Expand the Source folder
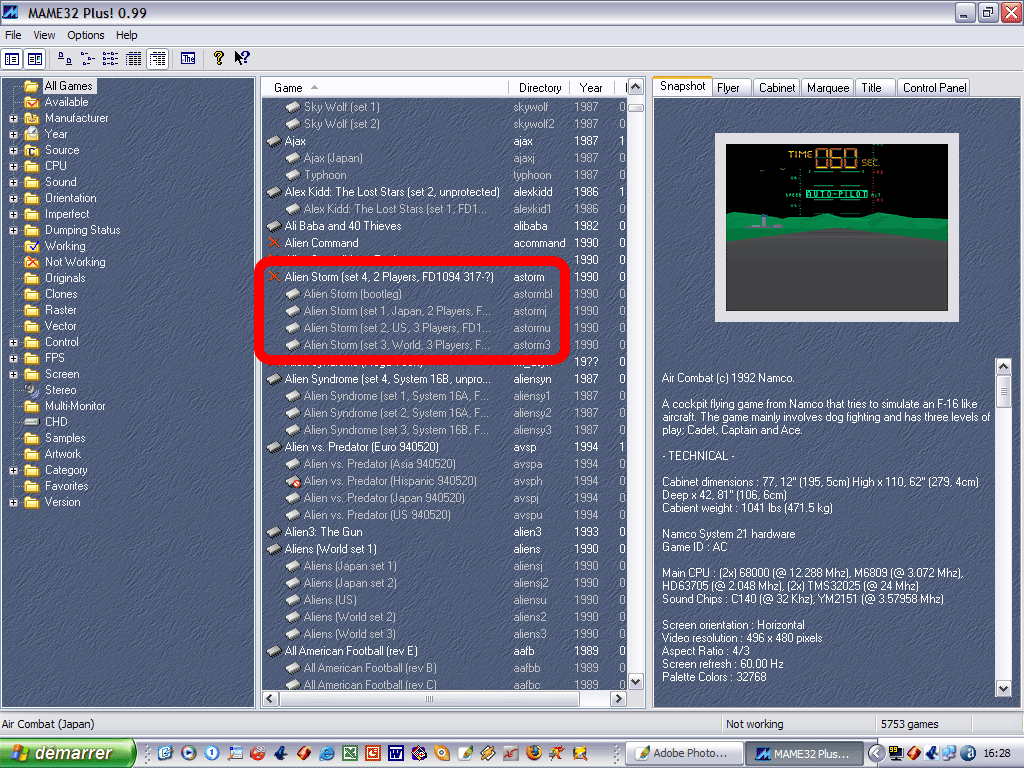1024x768 pixels. coord(13,150)
